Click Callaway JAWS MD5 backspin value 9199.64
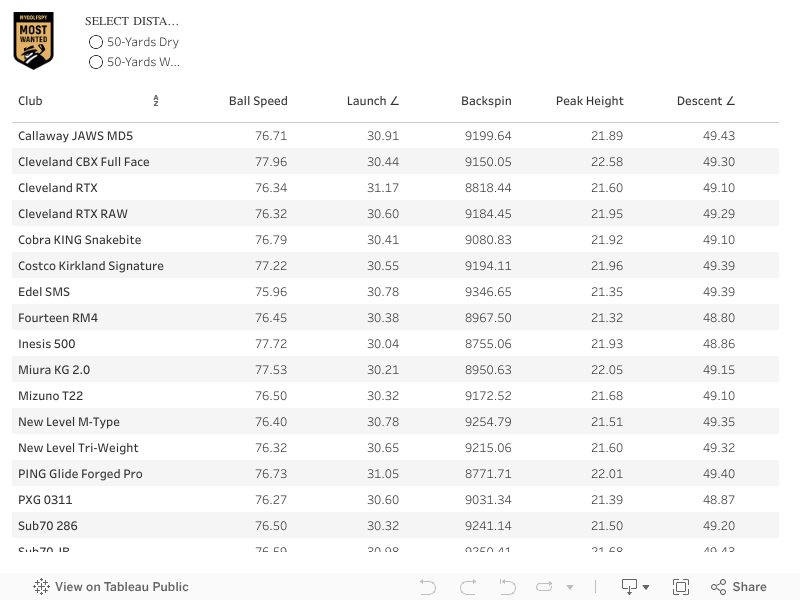Image resolution: width=800 pixels, height=600 pixels. [488, 136]
